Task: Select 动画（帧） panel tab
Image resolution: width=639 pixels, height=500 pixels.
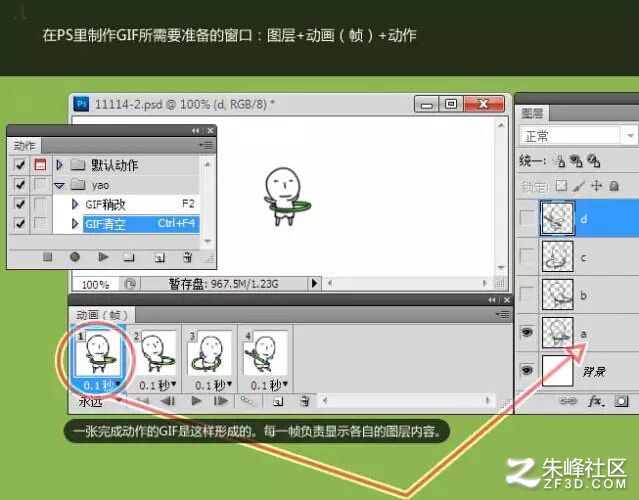Action: click(102, 315)
